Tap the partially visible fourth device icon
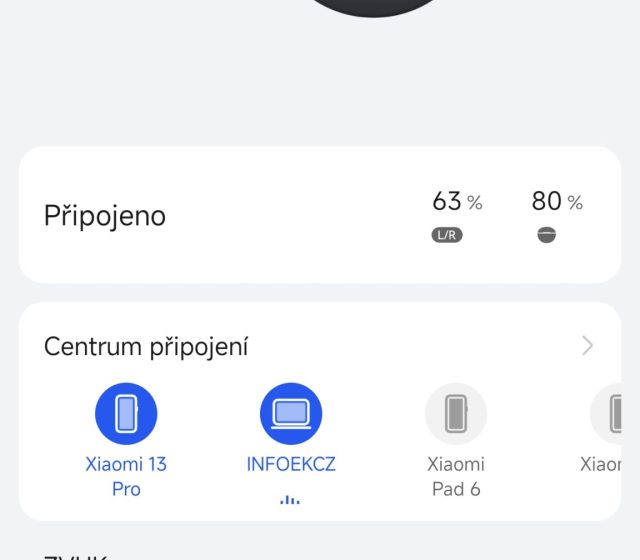This screenshot has width=640, height=560. 612,414
